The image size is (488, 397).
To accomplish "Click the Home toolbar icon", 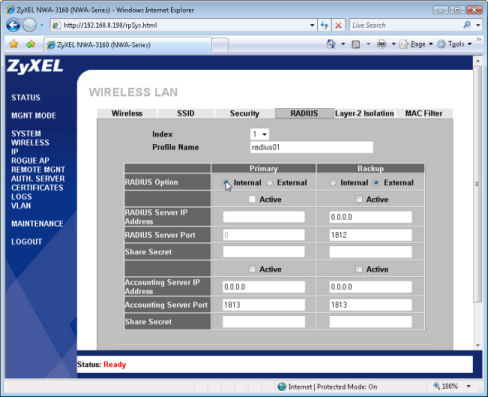I will (331, 44).
